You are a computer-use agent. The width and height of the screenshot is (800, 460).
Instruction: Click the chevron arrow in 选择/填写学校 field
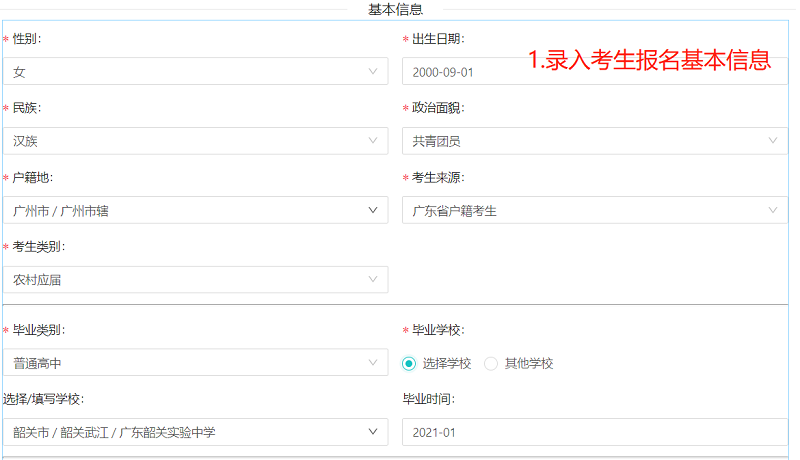click(x=373, y=431)
